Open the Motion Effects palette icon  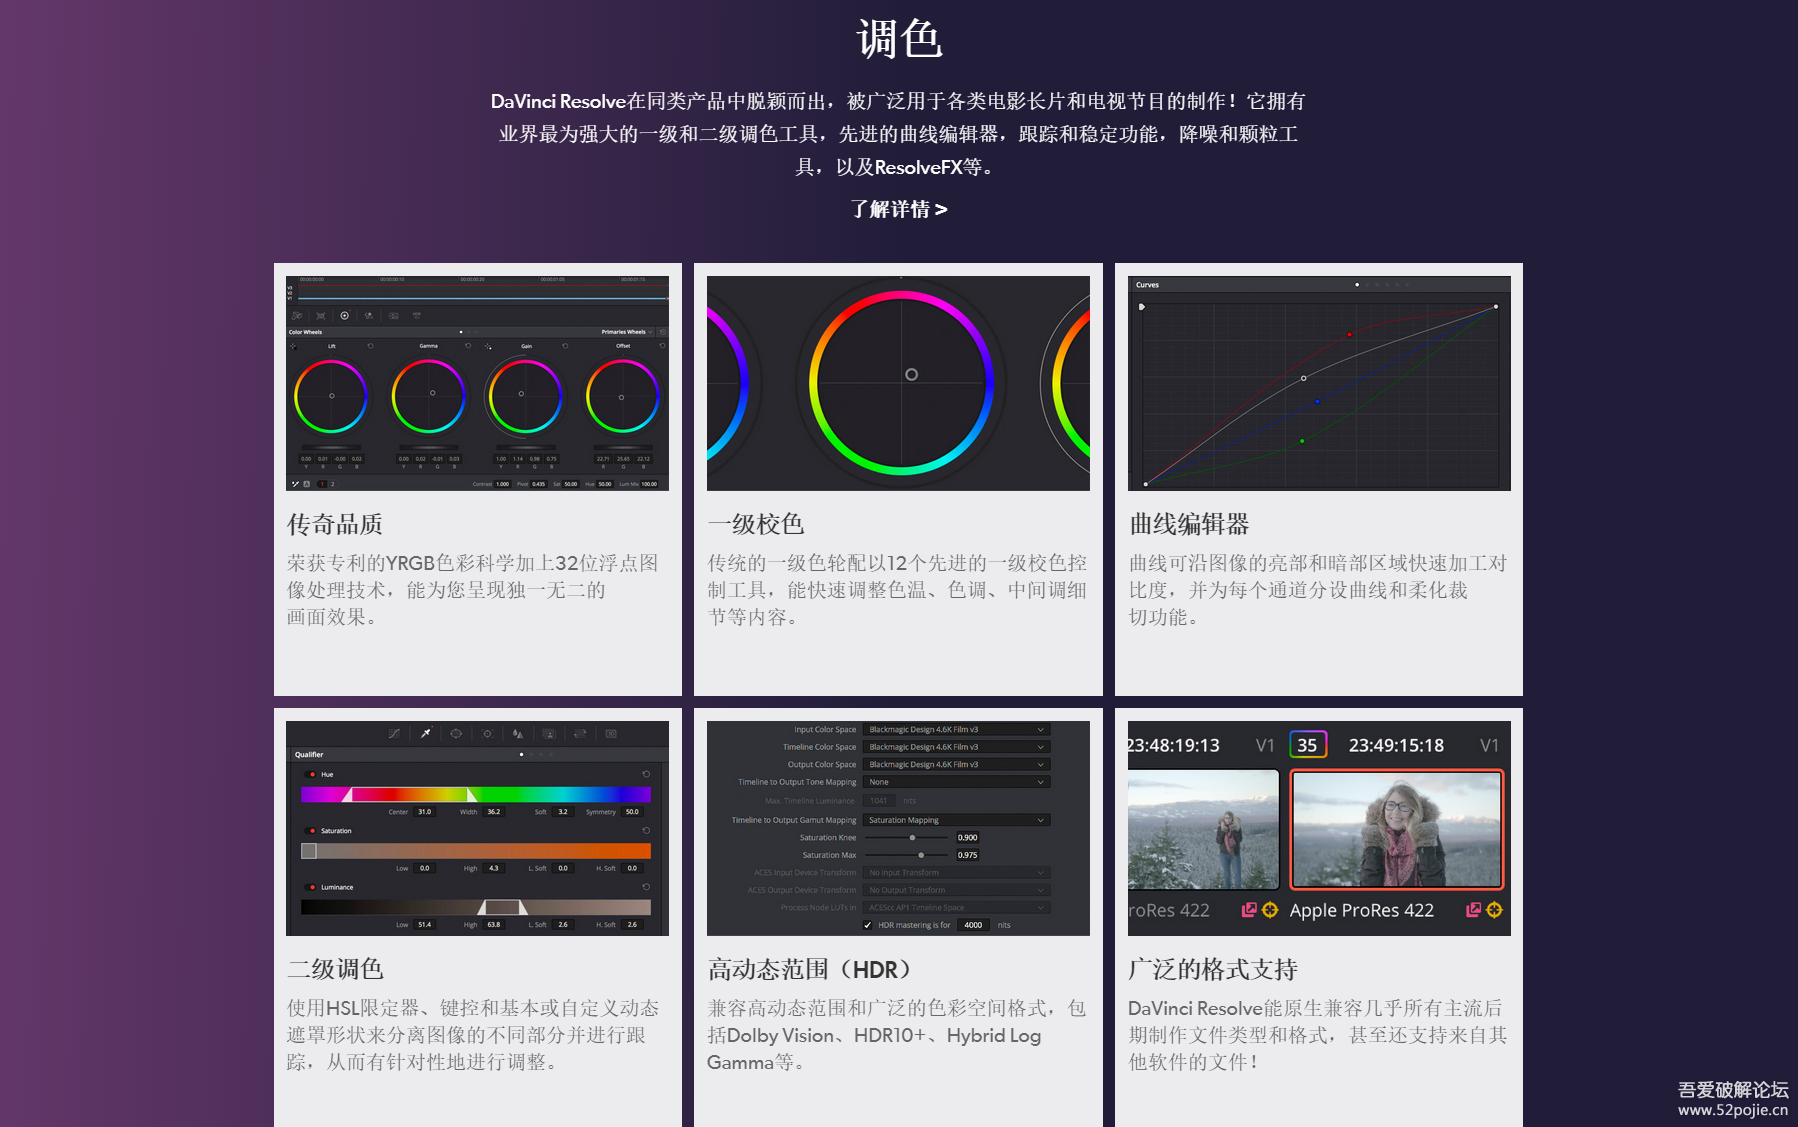(x=393, y=315)
